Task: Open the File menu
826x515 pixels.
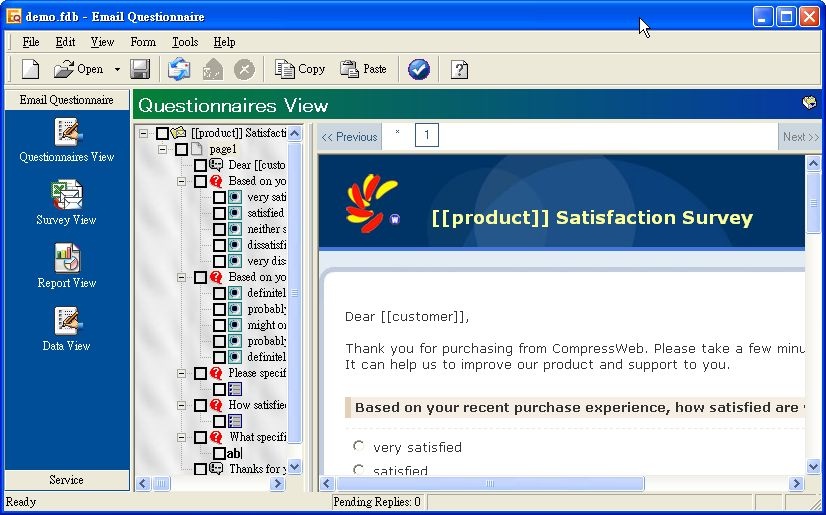Action: 31,42
